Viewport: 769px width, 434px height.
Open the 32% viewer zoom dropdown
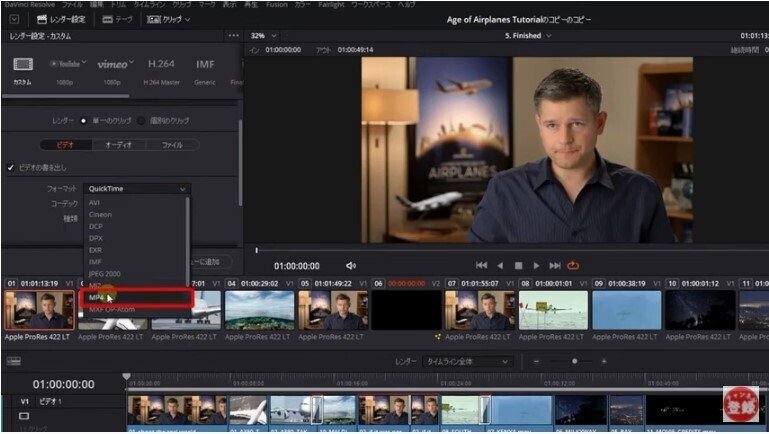point(261,35)
